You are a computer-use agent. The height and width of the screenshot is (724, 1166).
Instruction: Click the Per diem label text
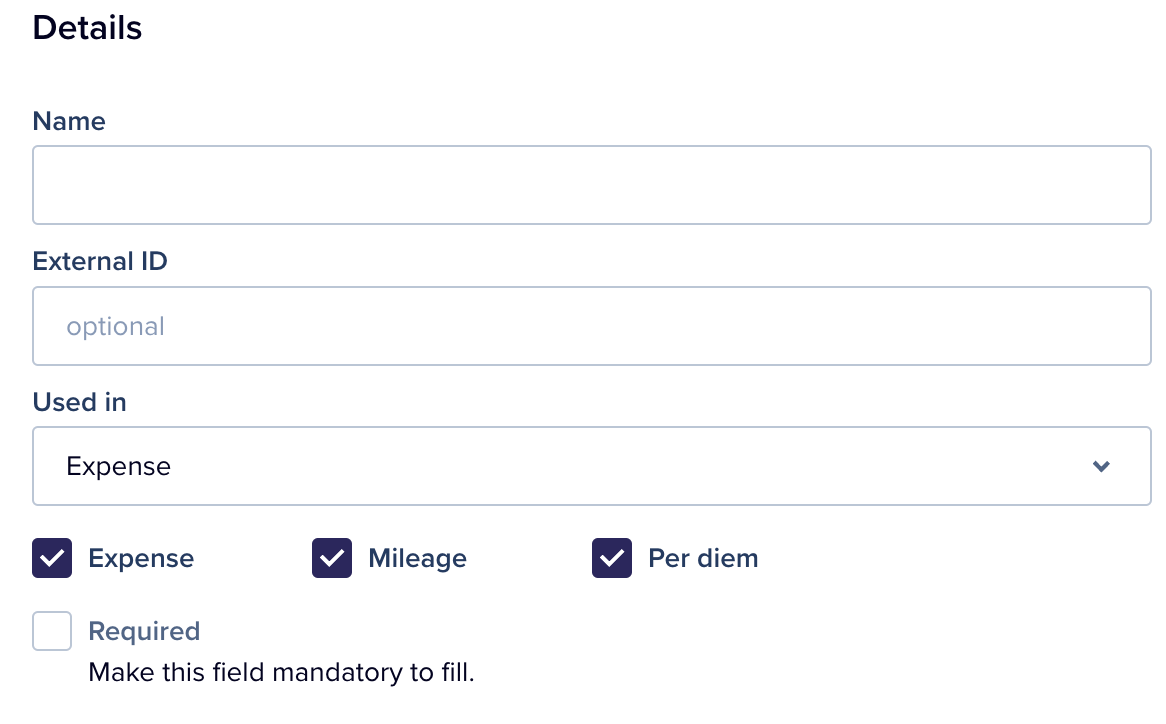(x=703, y=558)
